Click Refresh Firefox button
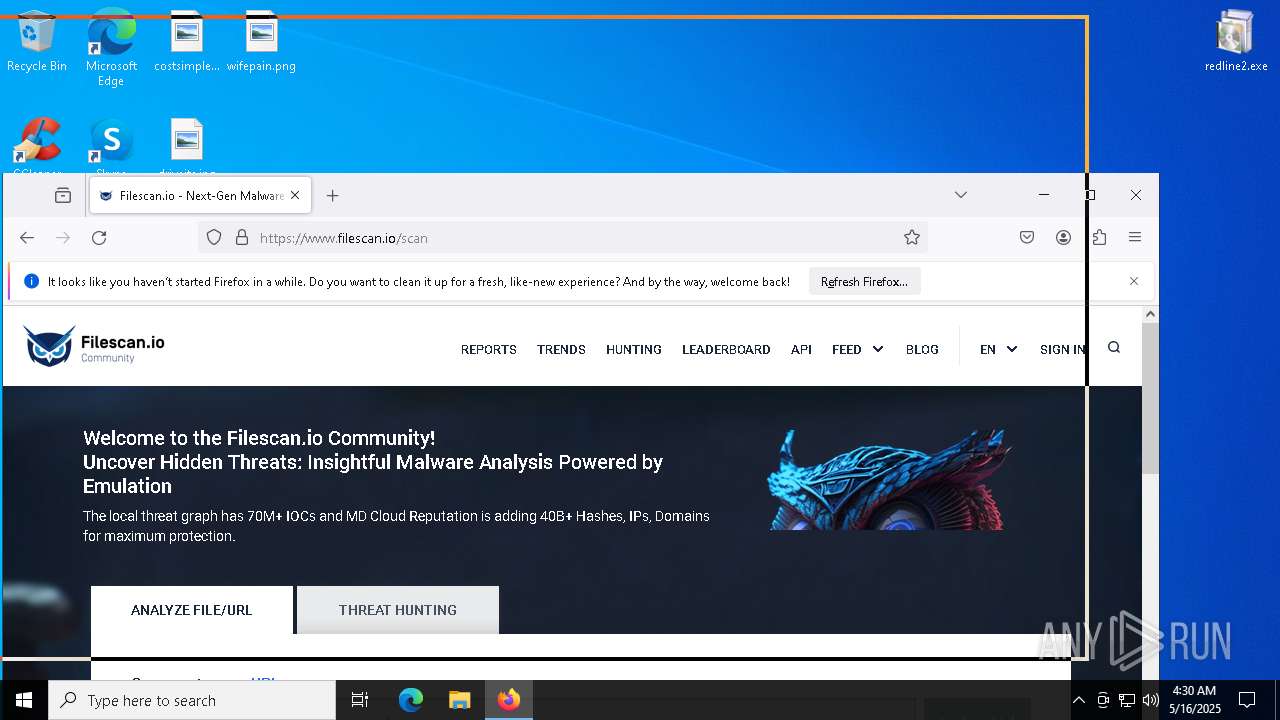1280x720 pixels. (x=864, y=281)
